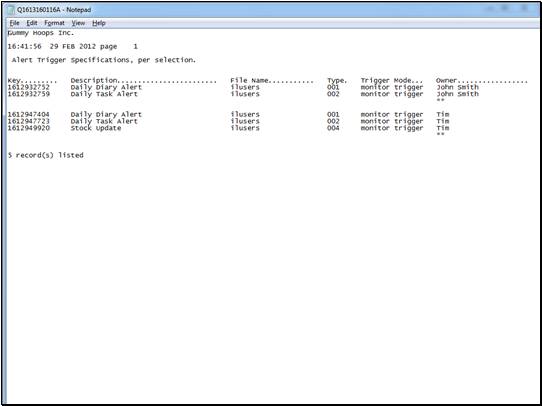Click the 'John Smith' owner in first row
Viewport: 542px width, 406px height.
[457, 87]
